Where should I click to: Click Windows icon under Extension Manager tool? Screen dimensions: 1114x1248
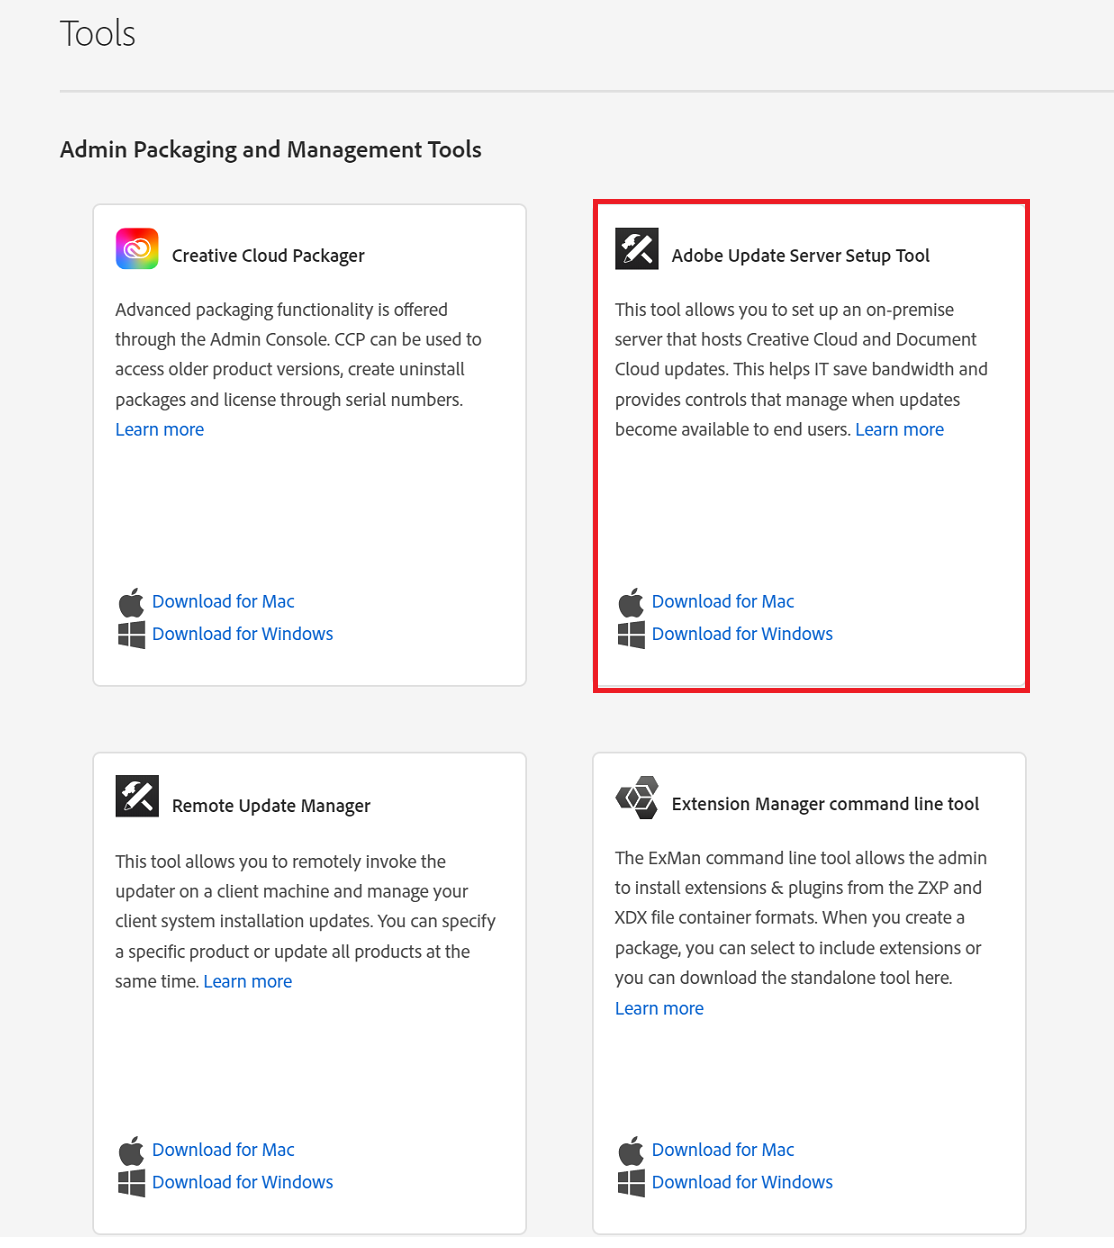pyautogui.click(x=631, y=1182)
